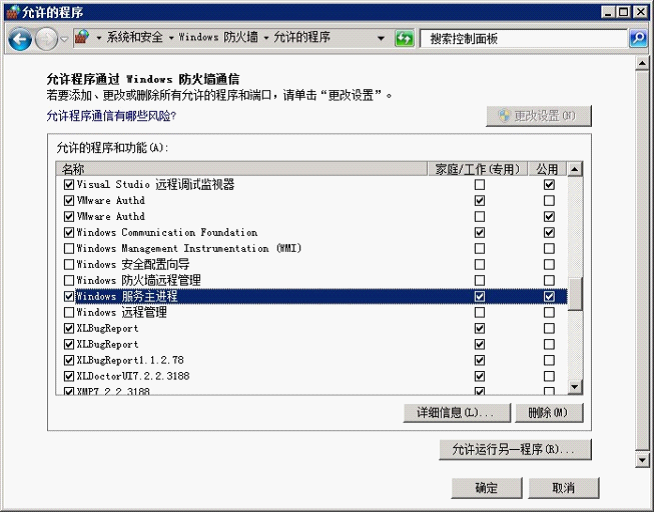Toggle the public checkbox for Windows Communication Foundation
Image resolution: width=654 pixels, height=512 pixels.
549,233
